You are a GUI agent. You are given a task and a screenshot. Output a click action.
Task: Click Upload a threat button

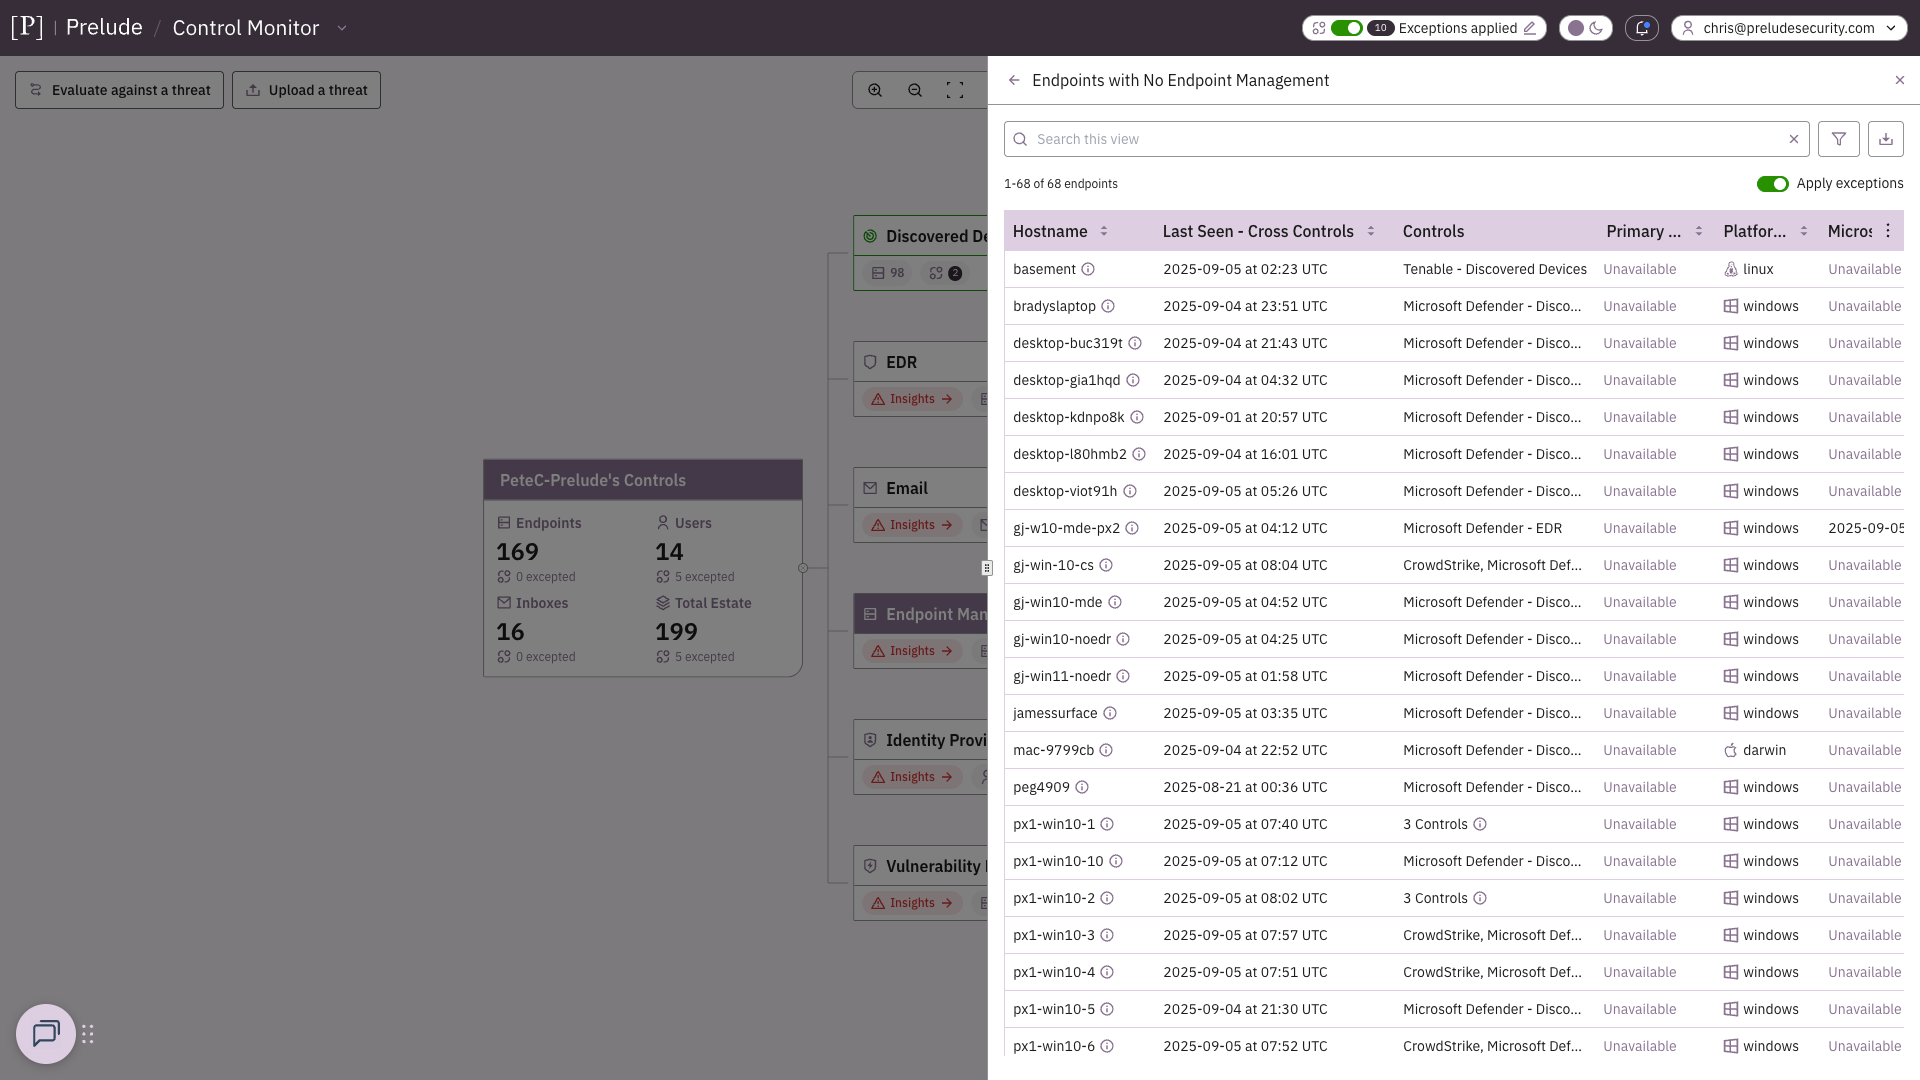click(x=306, y=90)
